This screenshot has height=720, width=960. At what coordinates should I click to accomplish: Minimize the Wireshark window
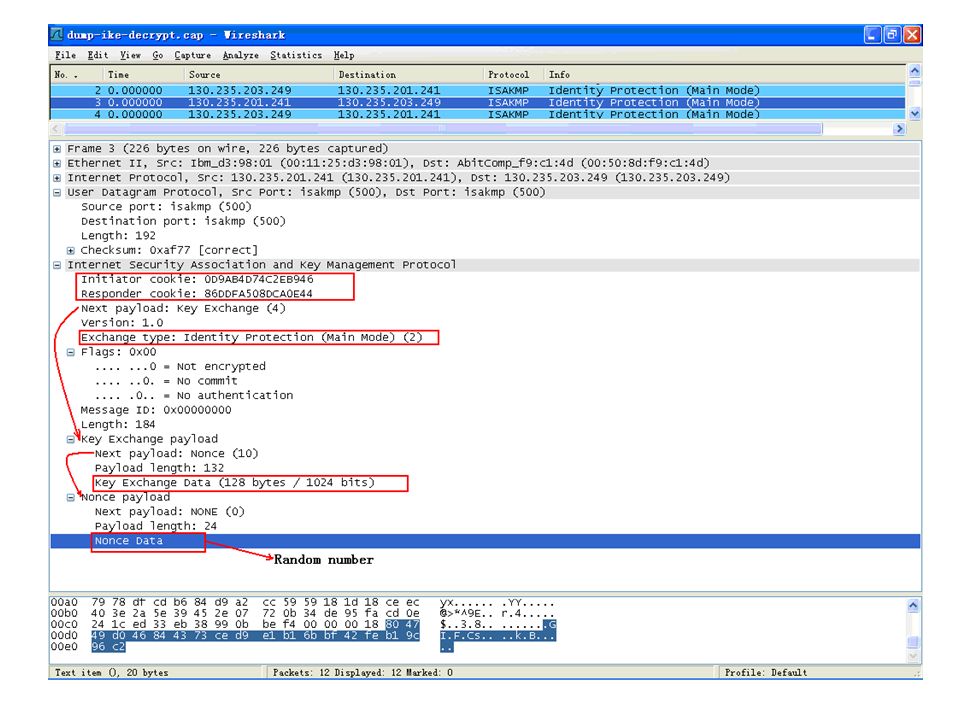pos(872,35)
